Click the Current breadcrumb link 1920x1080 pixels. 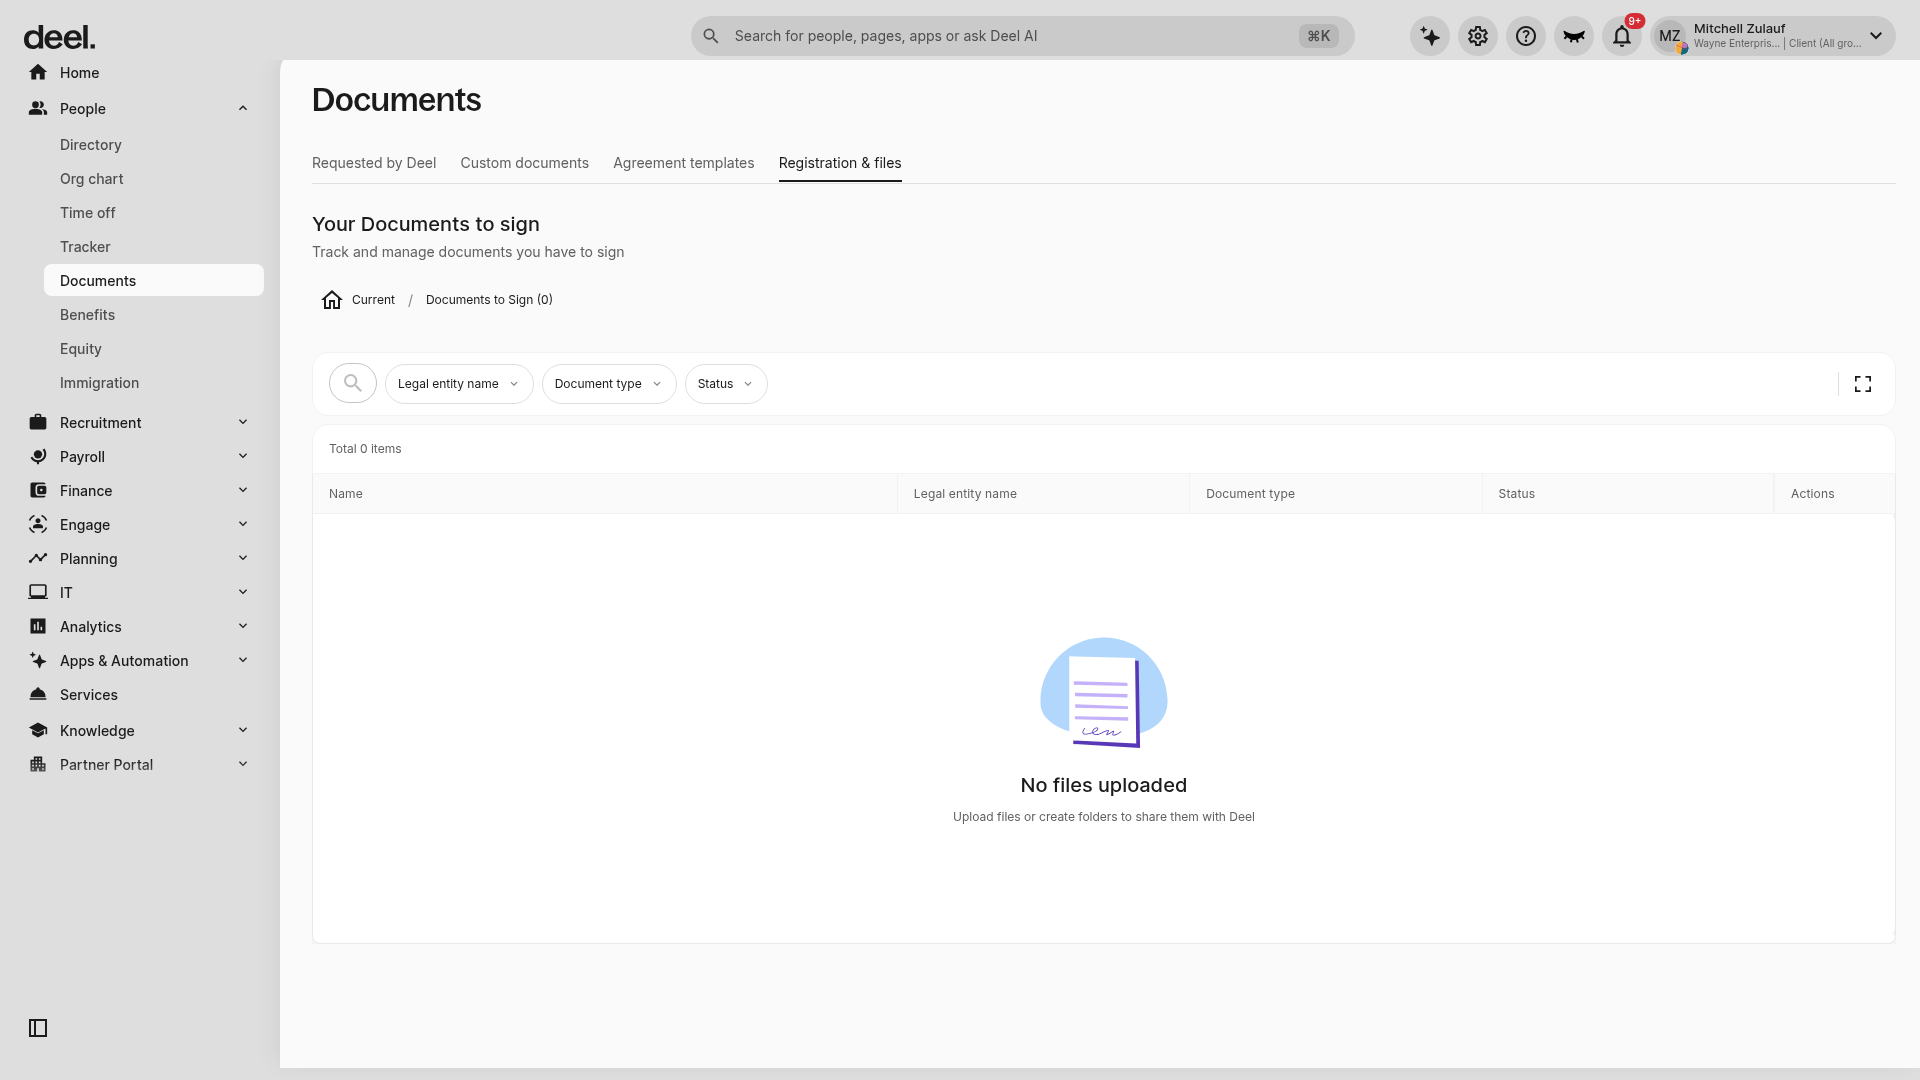(x=373, y=300)
